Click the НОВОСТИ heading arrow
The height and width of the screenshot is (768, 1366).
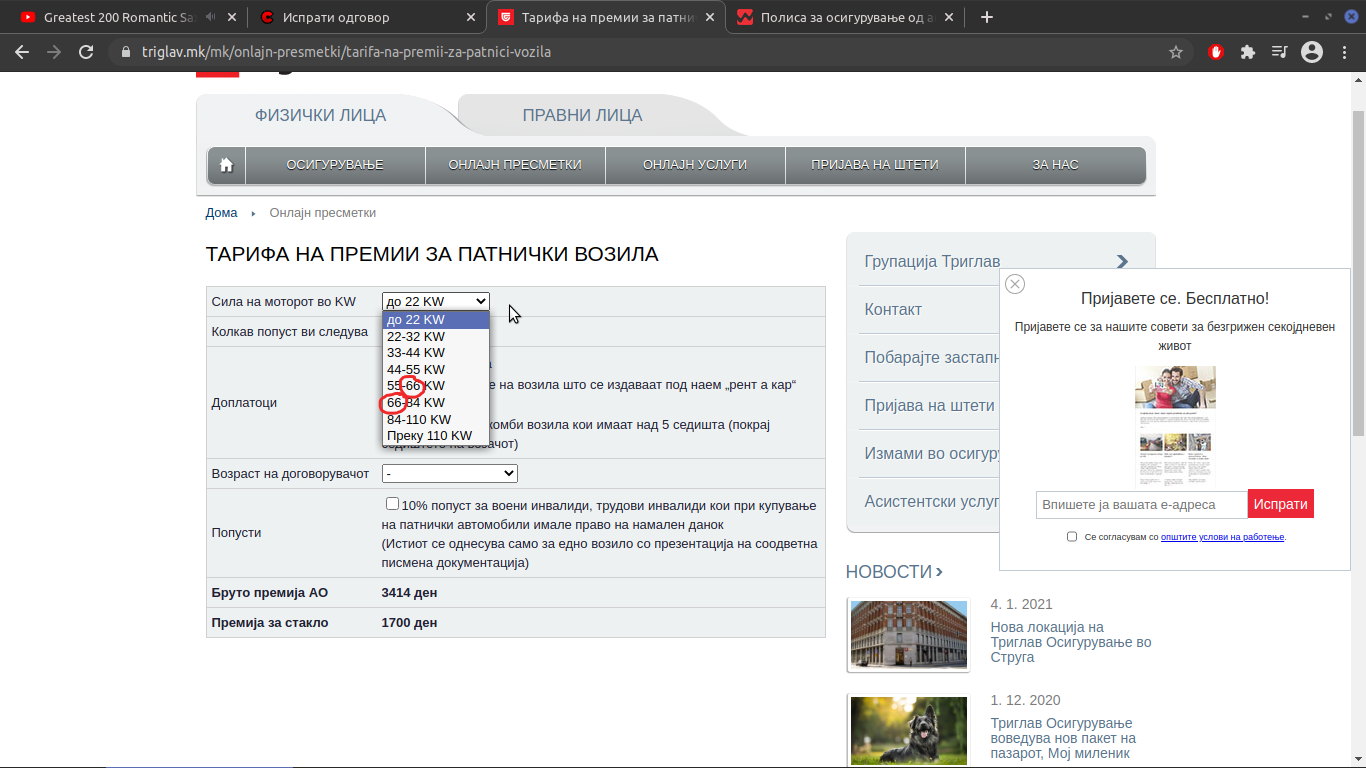tap(939, 572)
